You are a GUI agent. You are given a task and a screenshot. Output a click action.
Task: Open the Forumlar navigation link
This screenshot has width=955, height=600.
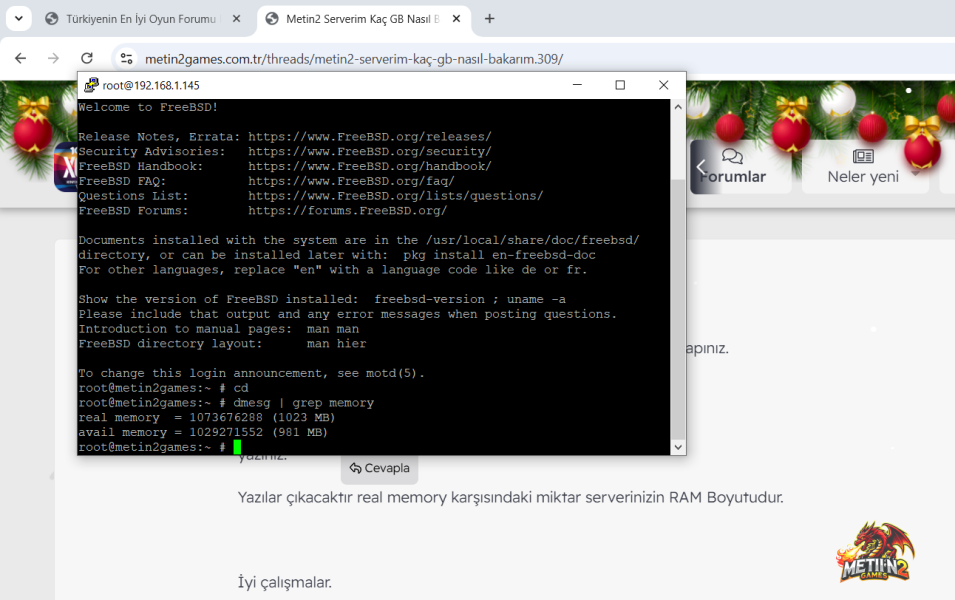coord(733,166)
